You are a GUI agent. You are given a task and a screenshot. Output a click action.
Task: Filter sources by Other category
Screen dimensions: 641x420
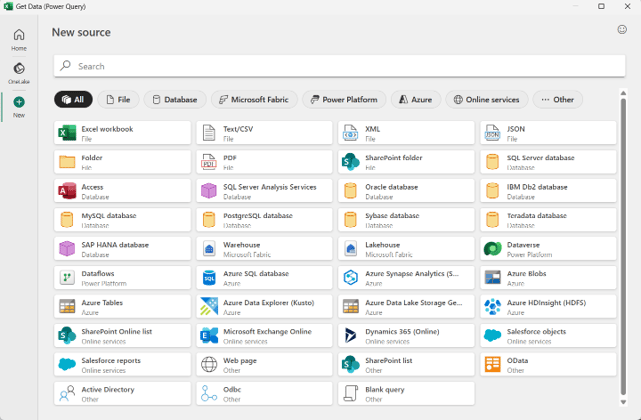[558, 99]
